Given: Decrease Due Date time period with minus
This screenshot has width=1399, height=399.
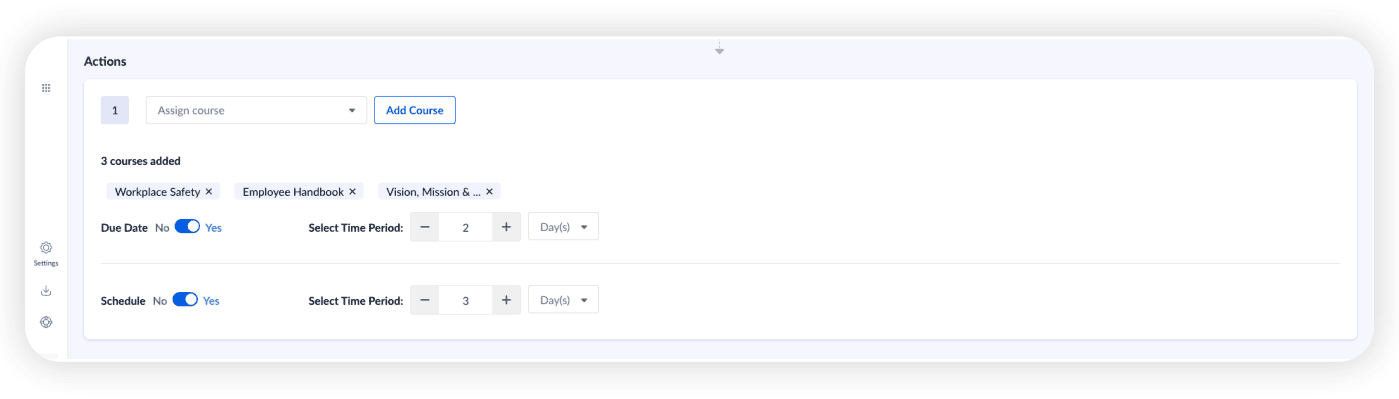Looking at the screenshot, I should (425, 227).
